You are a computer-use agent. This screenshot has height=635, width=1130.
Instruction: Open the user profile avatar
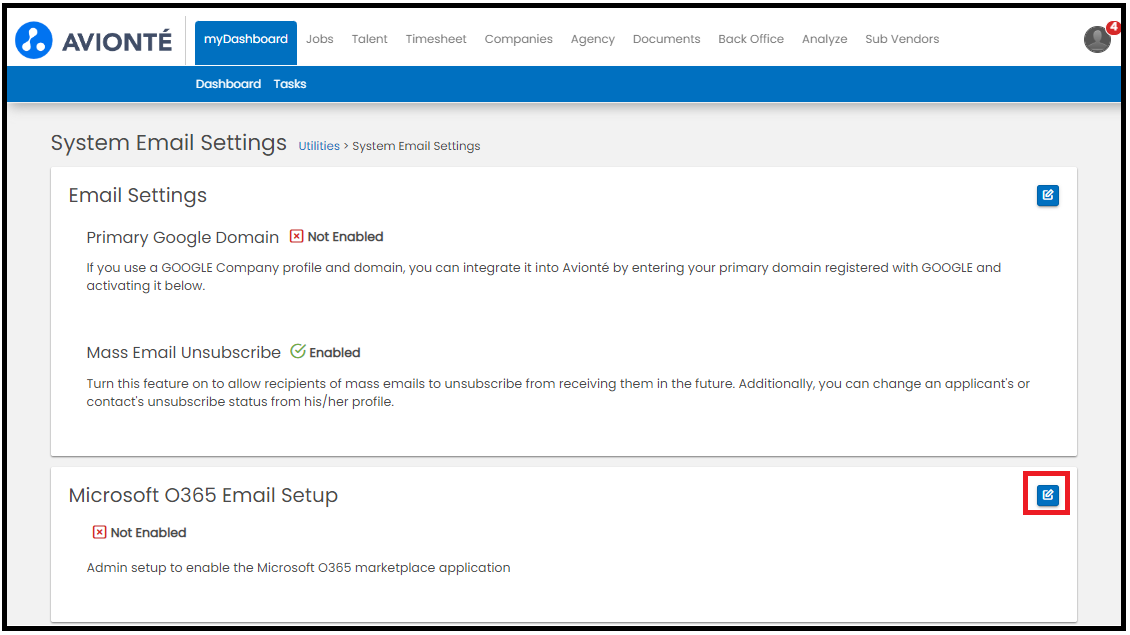1097,40
